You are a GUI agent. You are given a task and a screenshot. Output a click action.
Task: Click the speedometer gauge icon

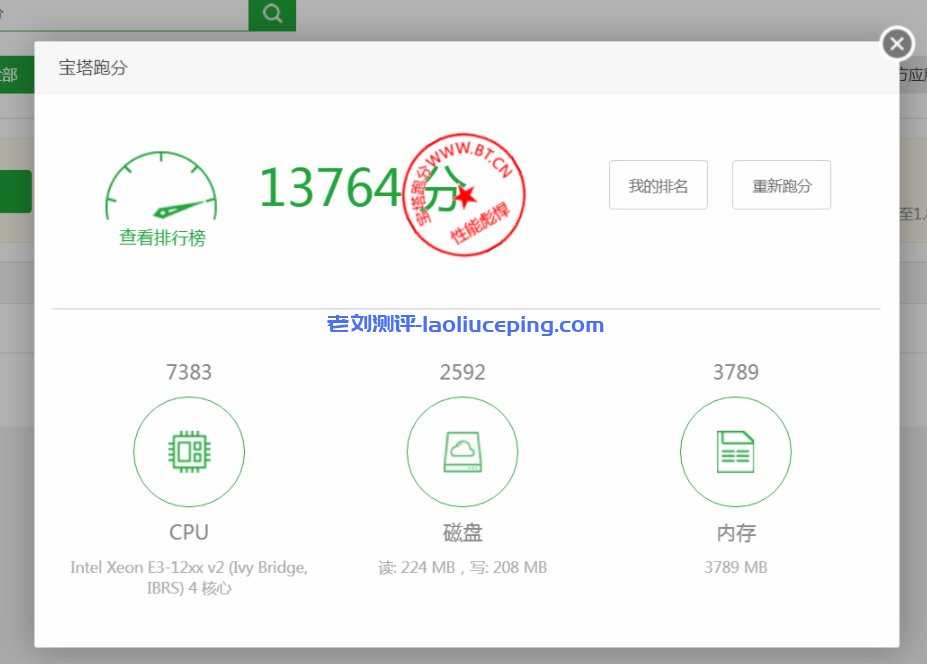click(161, 186)
